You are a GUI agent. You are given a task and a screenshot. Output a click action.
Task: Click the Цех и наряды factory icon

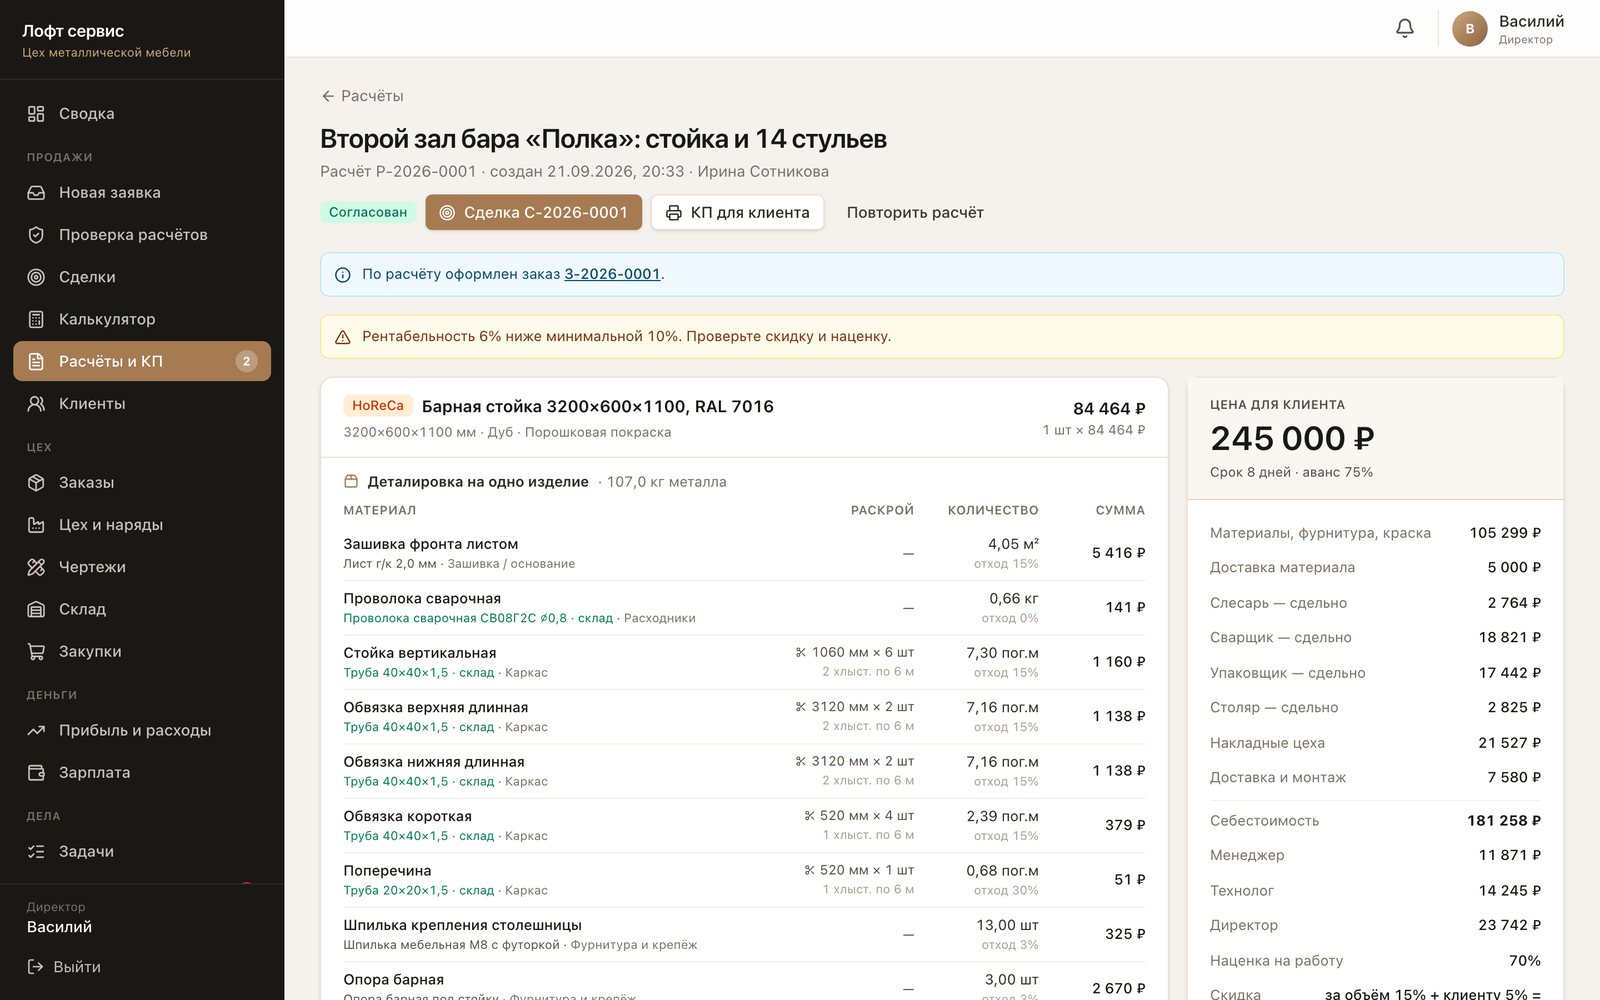point(36,525)
